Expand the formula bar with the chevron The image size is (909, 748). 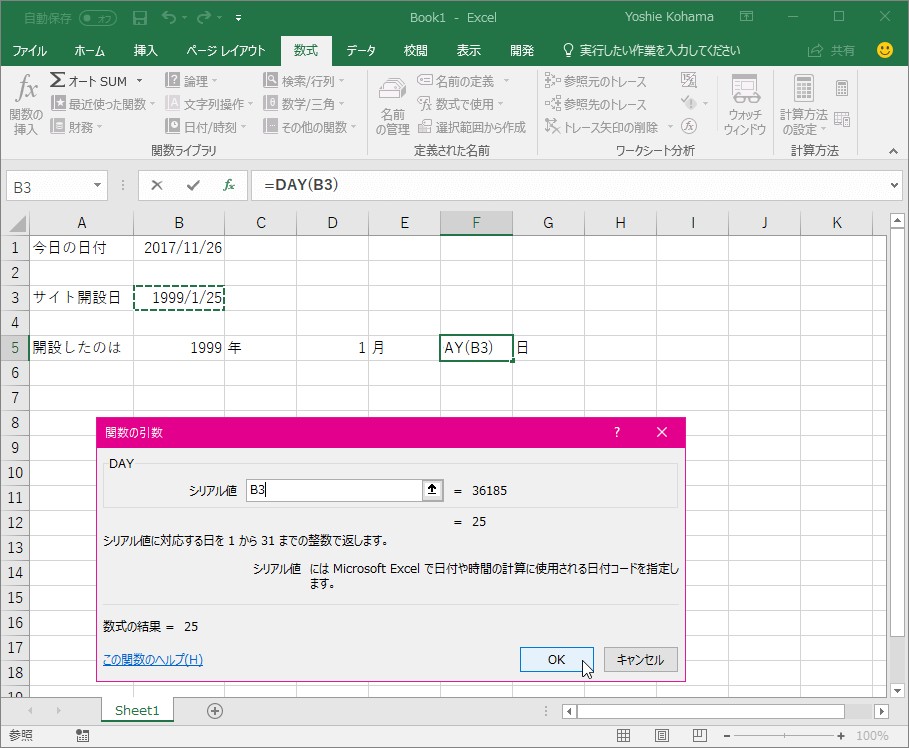pyautogui.click(x=894, y=185)
